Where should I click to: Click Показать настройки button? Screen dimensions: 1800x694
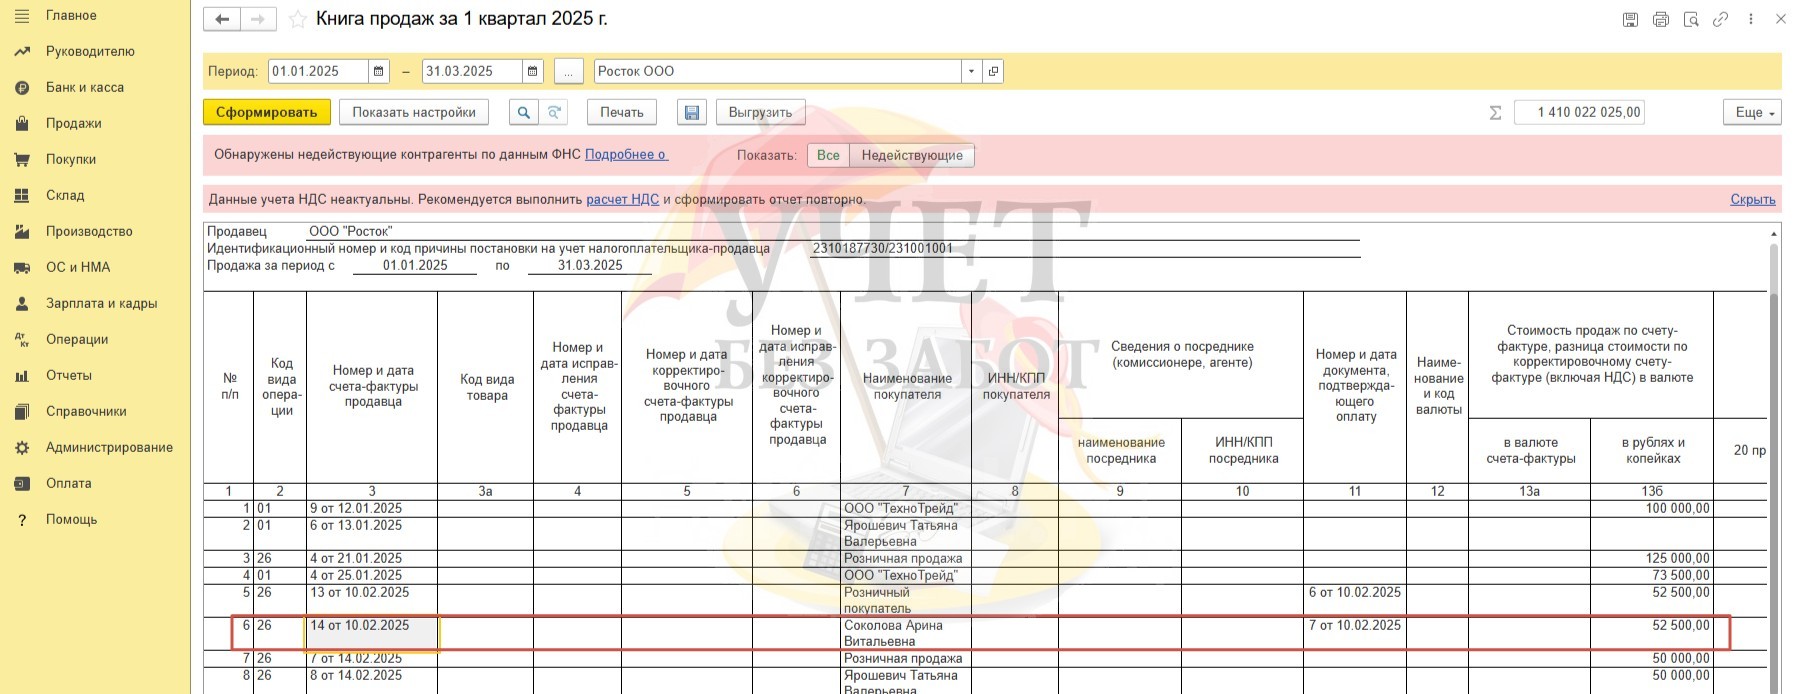414,112
